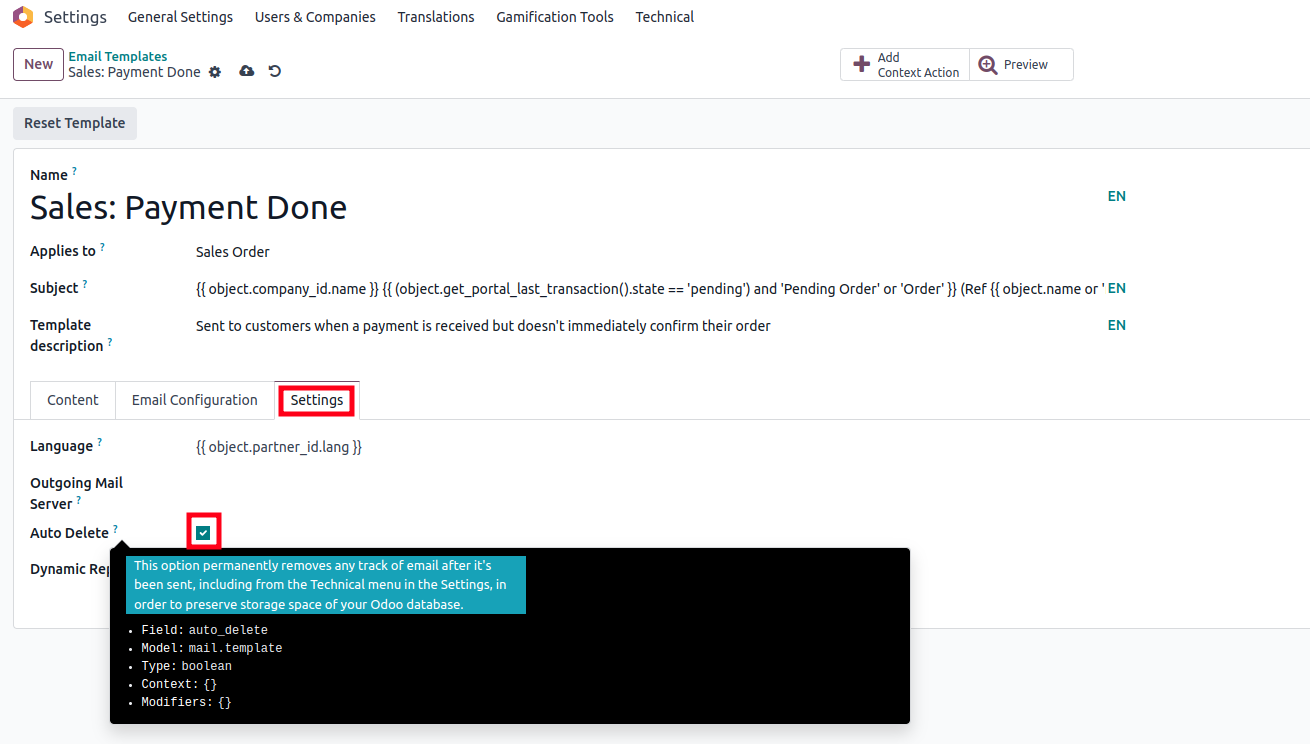Switch to the Content tab
Viewport: 1310px width, 744px height.
pos(73,400)
